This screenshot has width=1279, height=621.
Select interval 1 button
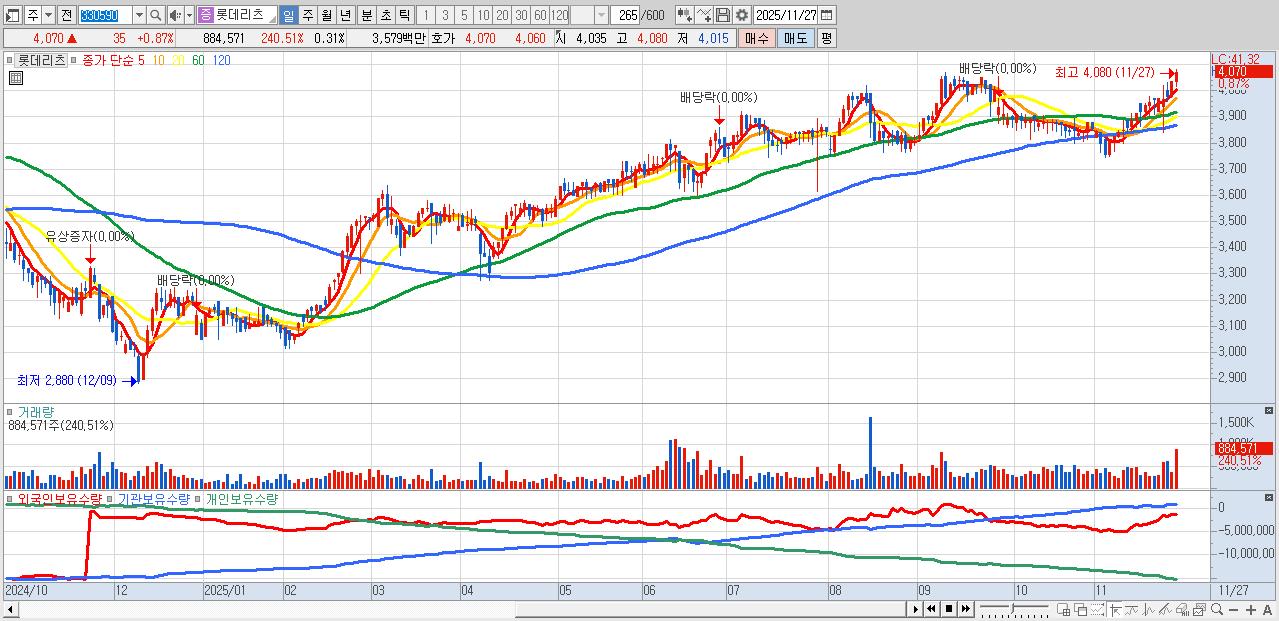[x=425, y=15]
